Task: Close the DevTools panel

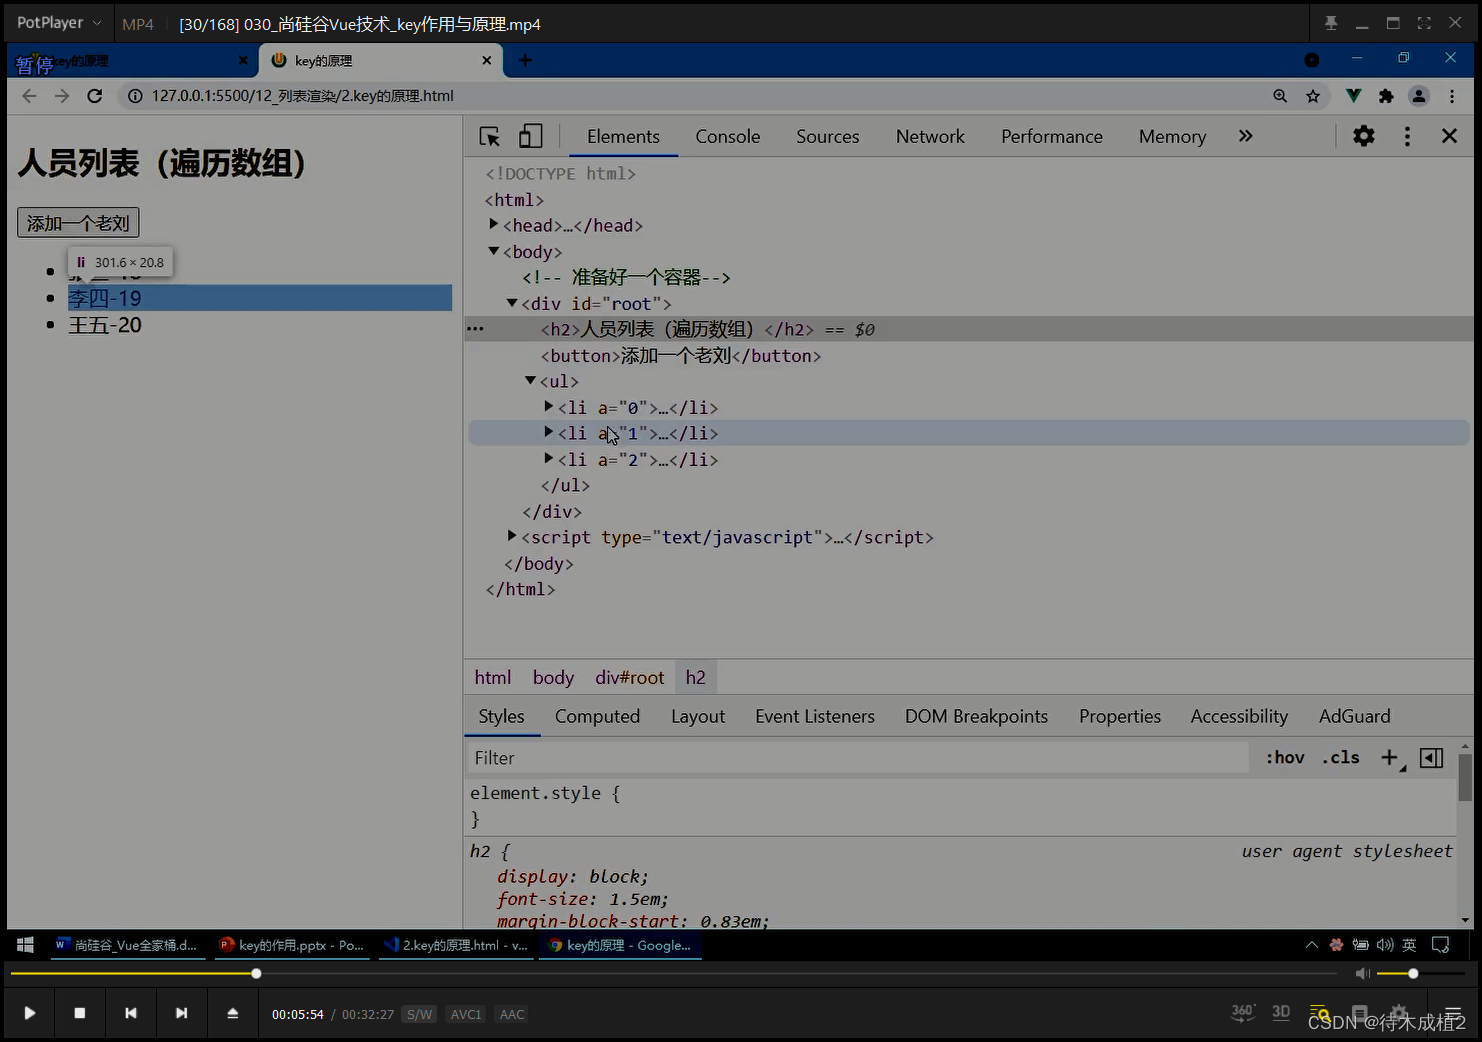Action: click(1449, 136)
